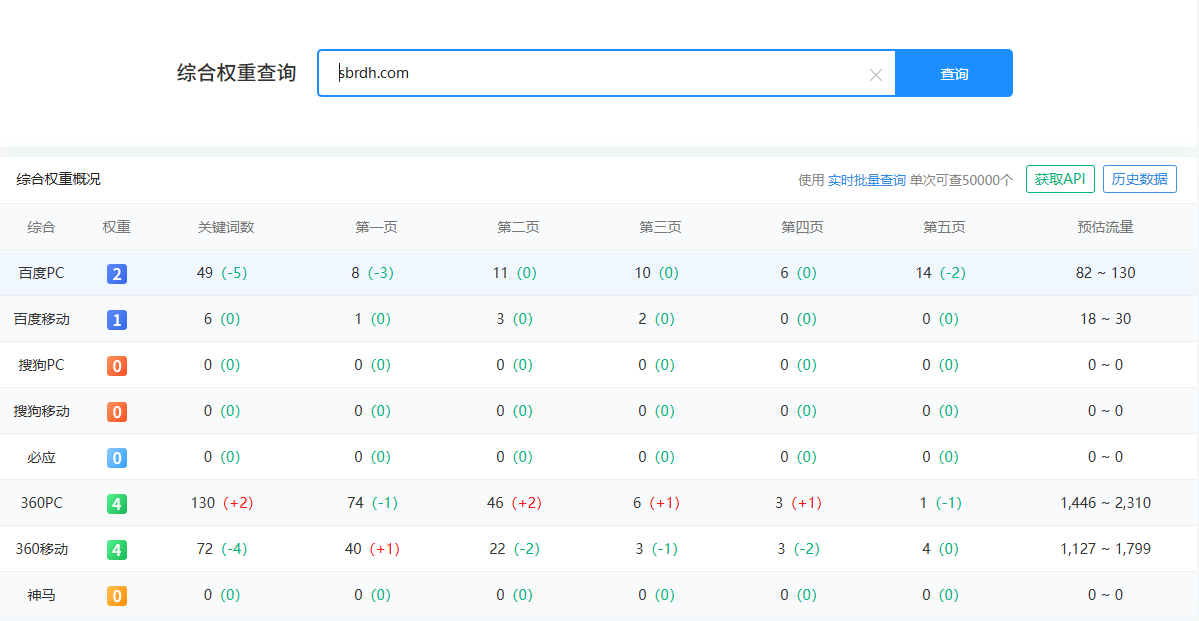1199x621 pixels.
Task: Click the 搜狗PC weight badge 0
Action: click(x=117, y=366)
